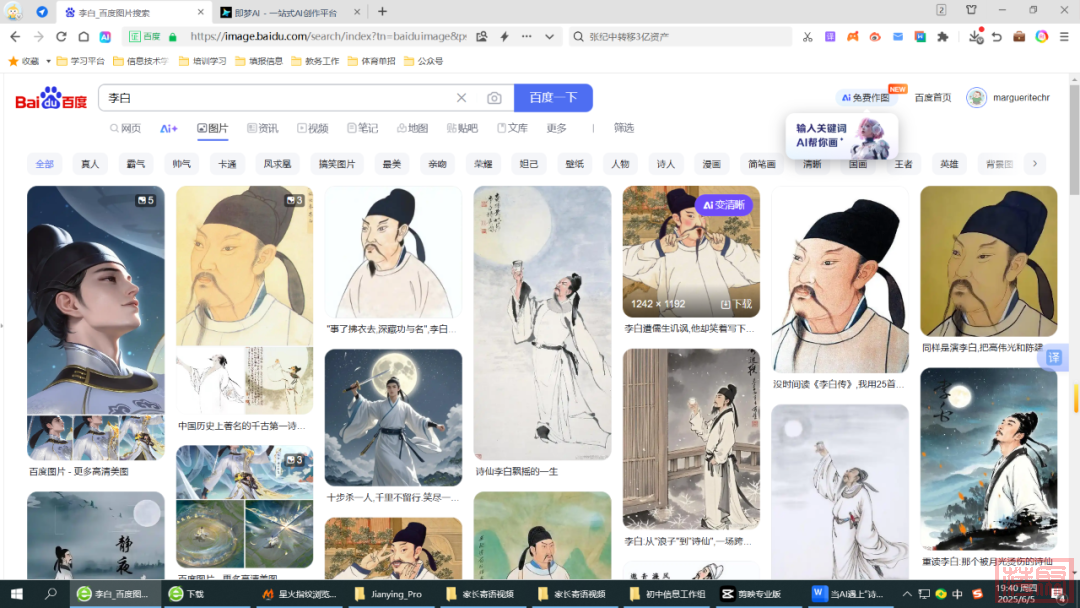Image resolution: width=1080 pixels, height=608 pixels.
Task: Click the Ai变清晰 button on image
Action: point(724,205)
